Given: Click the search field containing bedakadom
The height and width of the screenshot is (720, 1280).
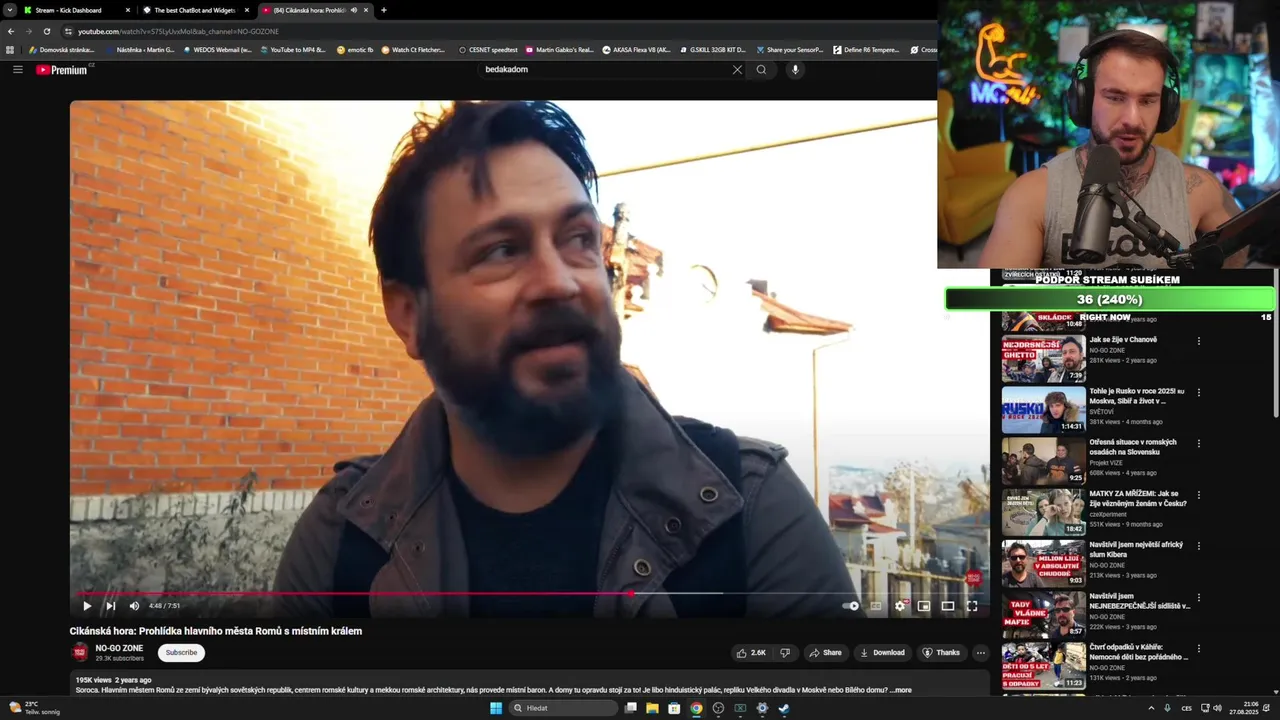Looking at the screenshot, I should (605, 69).
